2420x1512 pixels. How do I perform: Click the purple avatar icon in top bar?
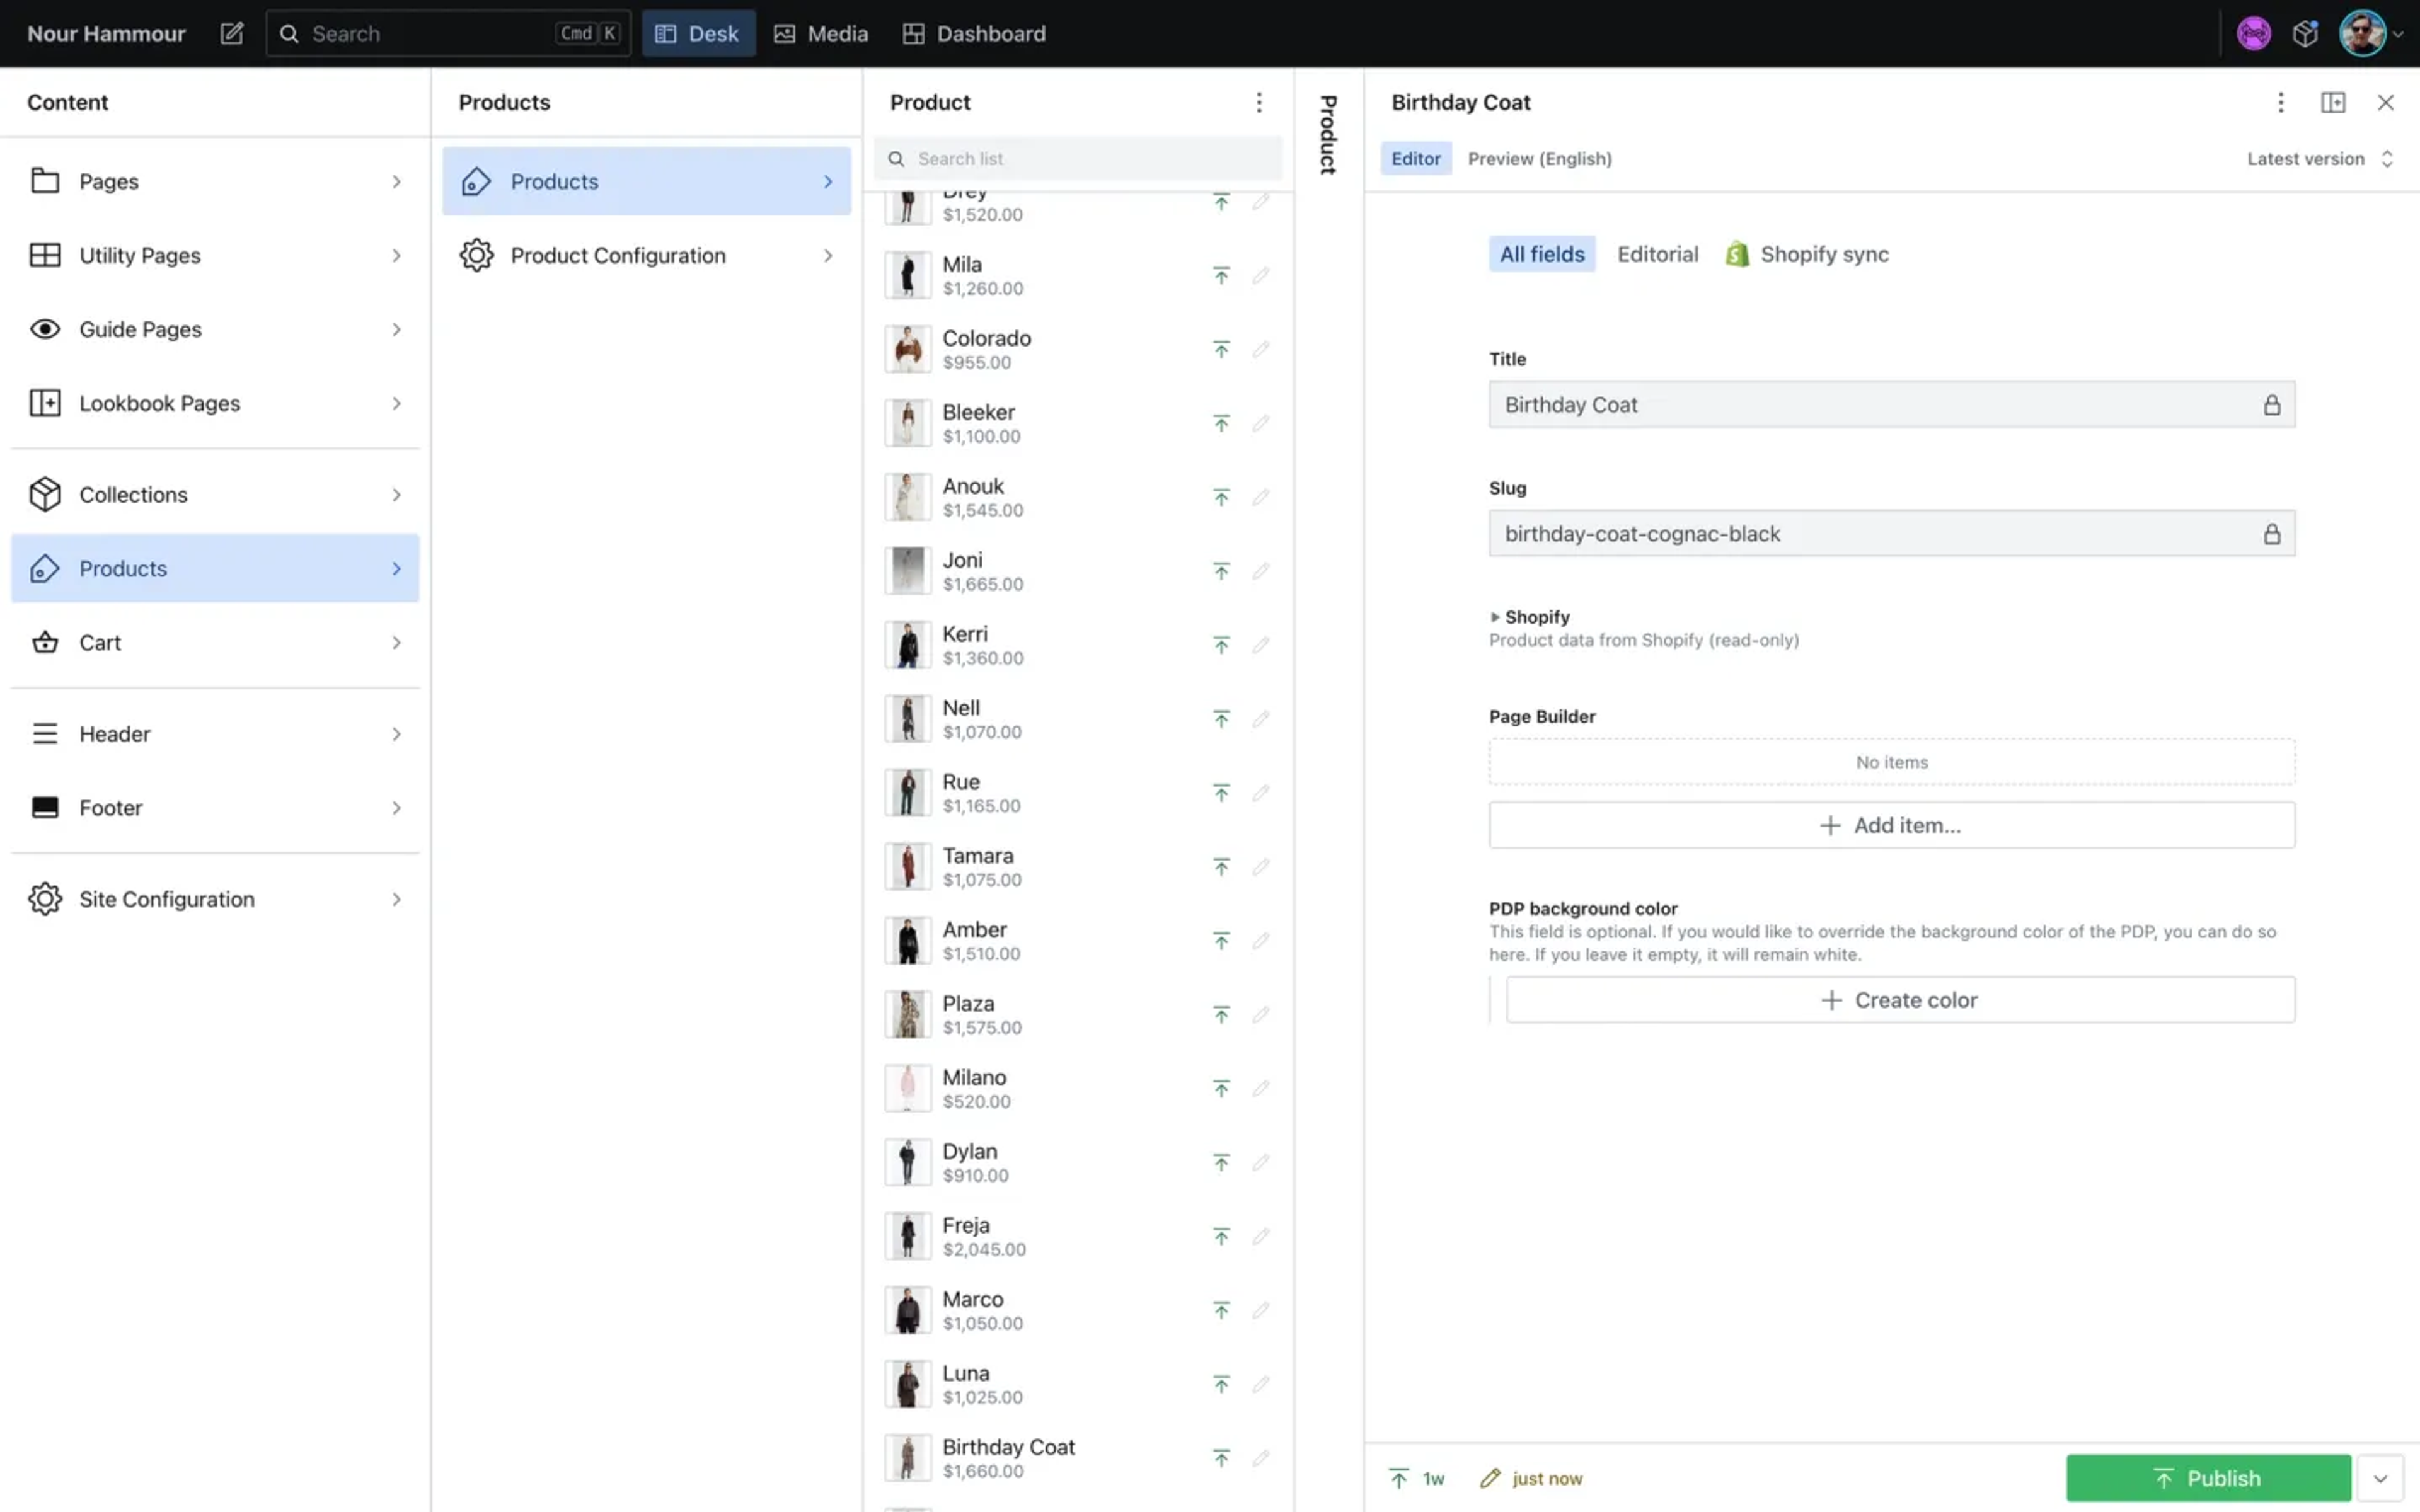(x=2253, y=34)
